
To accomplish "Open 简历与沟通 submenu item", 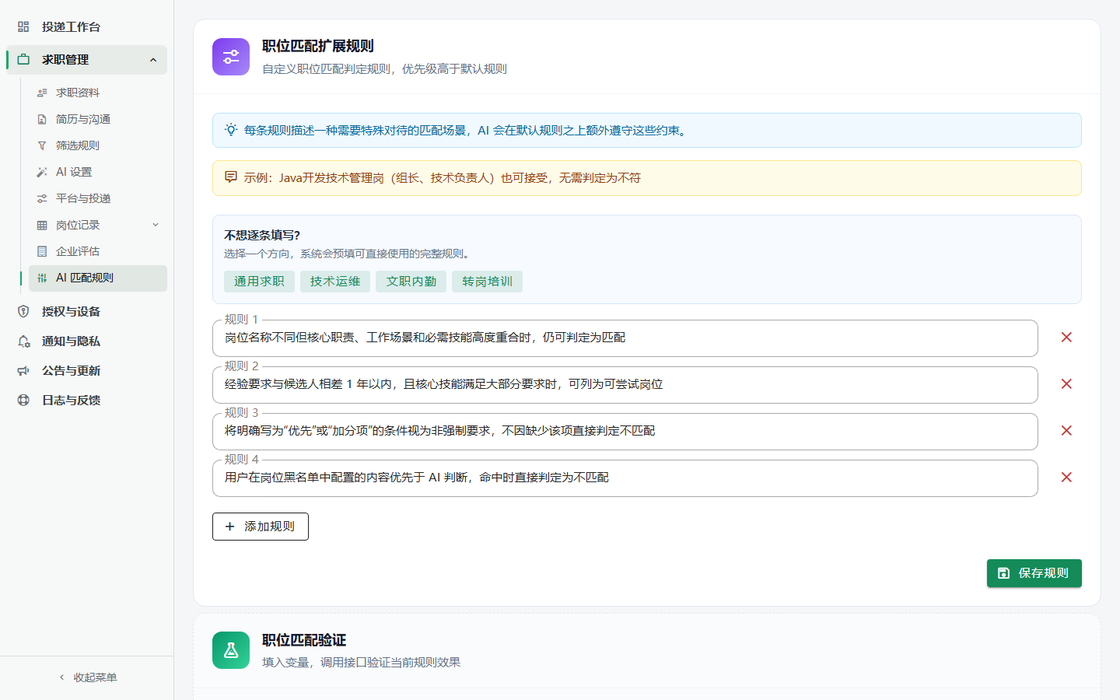I will tap(98, 119).
